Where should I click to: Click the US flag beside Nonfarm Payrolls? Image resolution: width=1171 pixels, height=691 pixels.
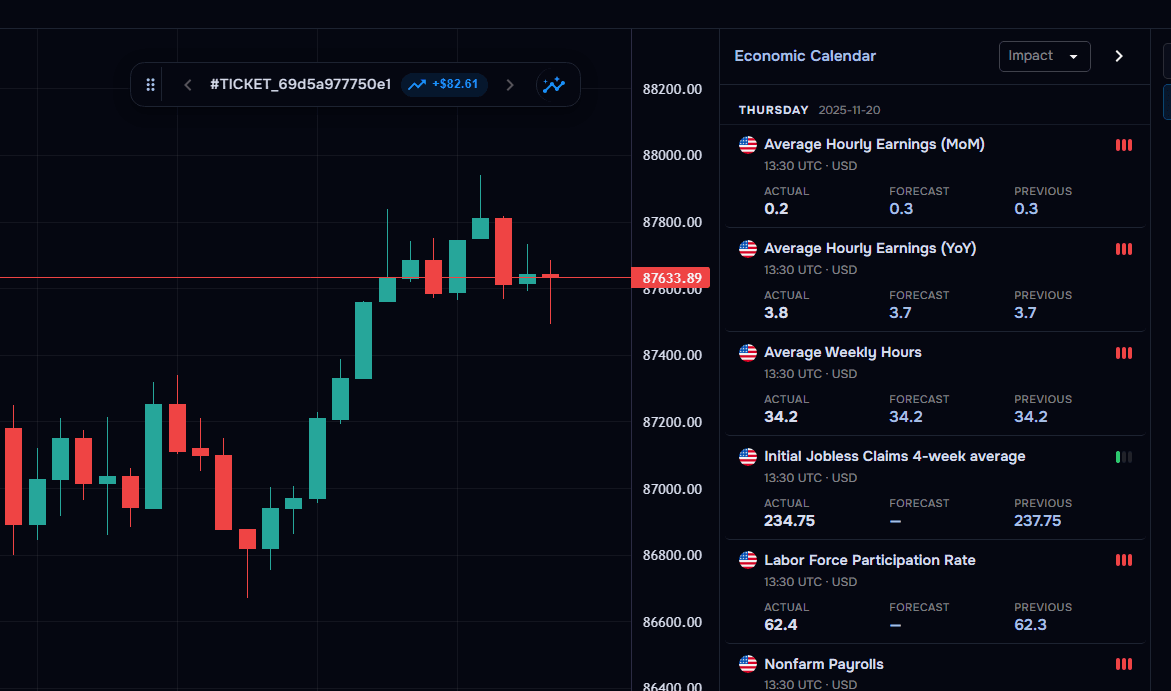747,664
